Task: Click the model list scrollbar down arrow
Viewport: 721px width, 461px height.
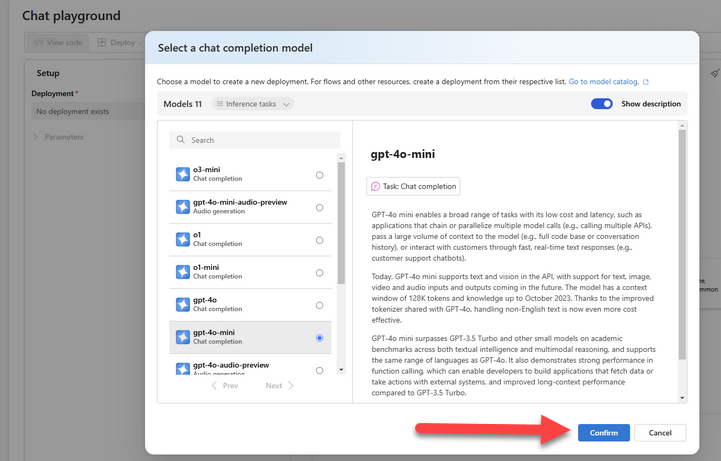Action: click(x=341, y=370)
